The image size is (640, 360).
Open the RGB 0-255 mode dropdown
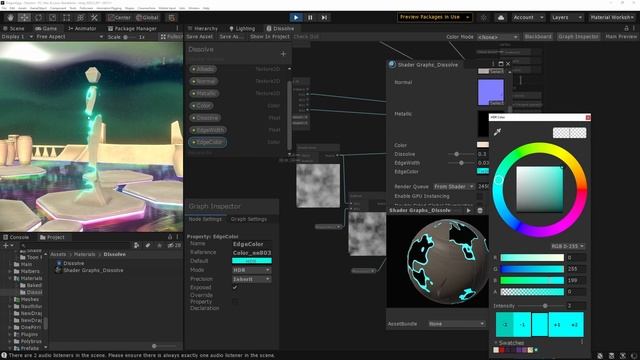pyautogui.click(x=567, y=246)
